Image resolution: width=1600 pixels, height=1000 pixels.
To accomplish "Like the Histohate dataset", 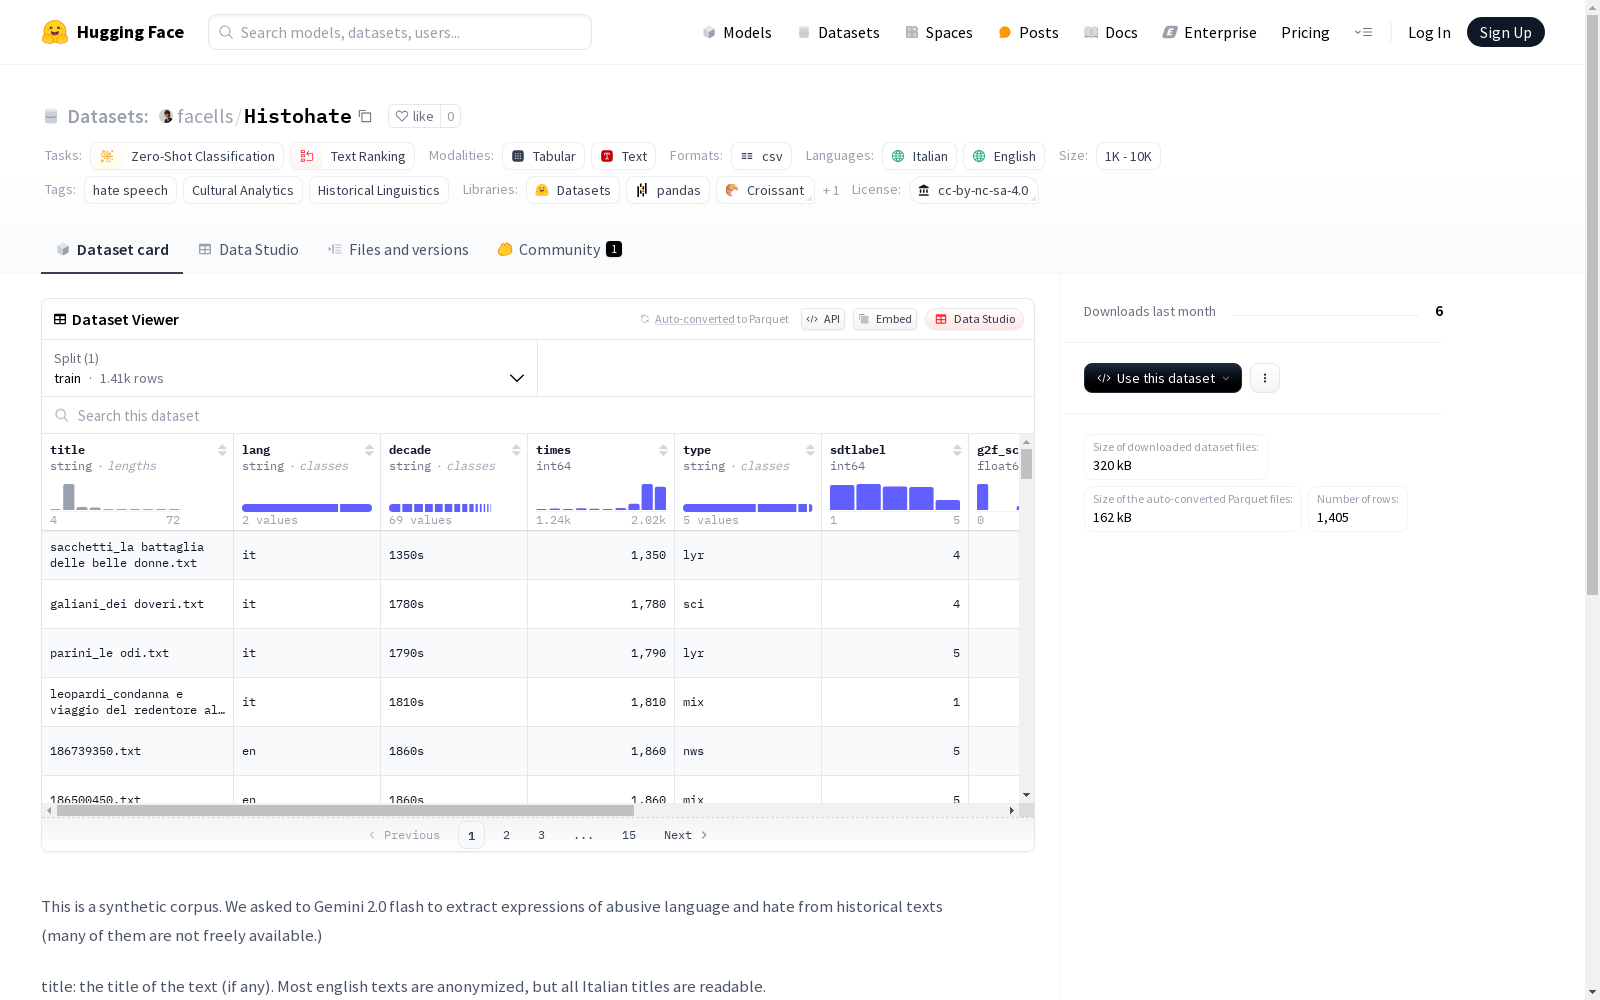I will (415, 116).
